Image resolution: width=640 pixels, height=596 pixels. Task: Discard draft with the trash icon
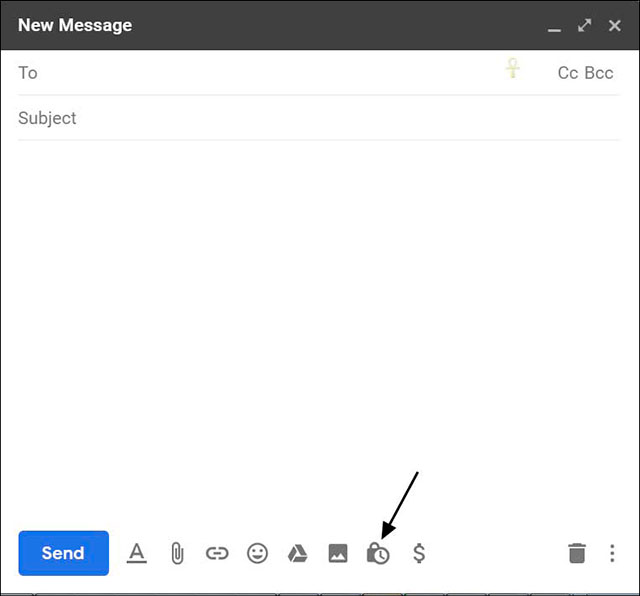tap(577, 553)
